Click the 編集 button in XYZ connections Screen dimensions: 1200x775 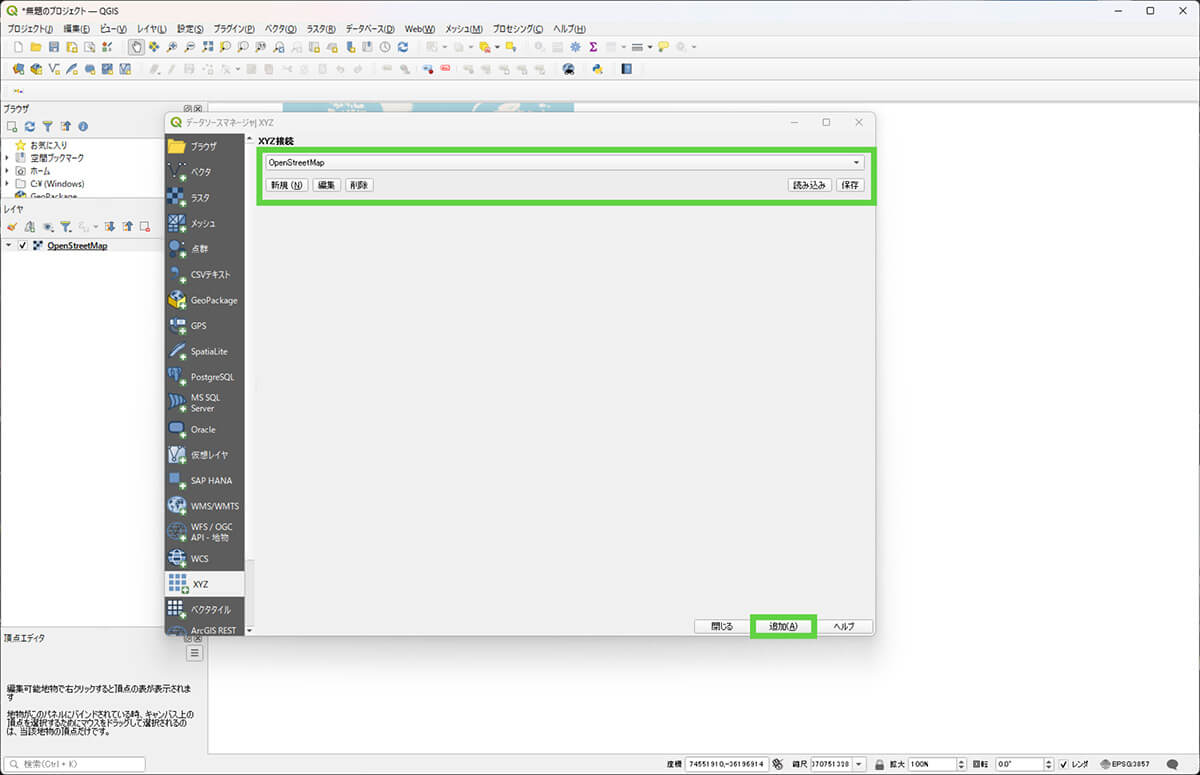pos(327,185)
